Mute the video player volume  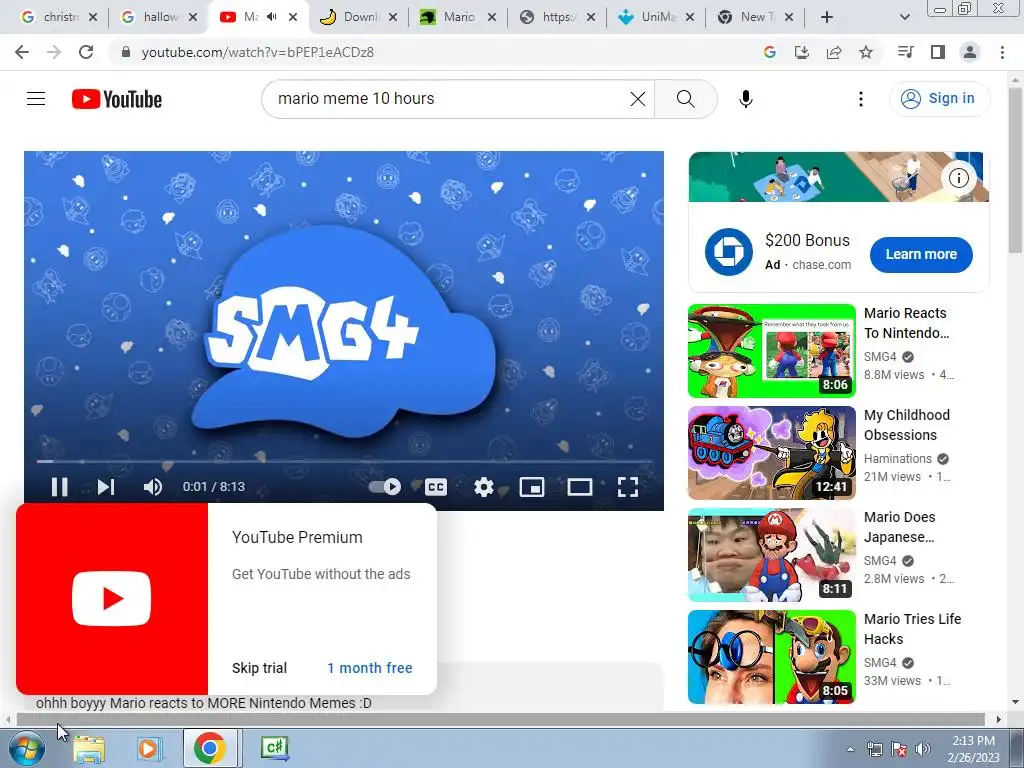pyautogui.click(x=153, y=487)
